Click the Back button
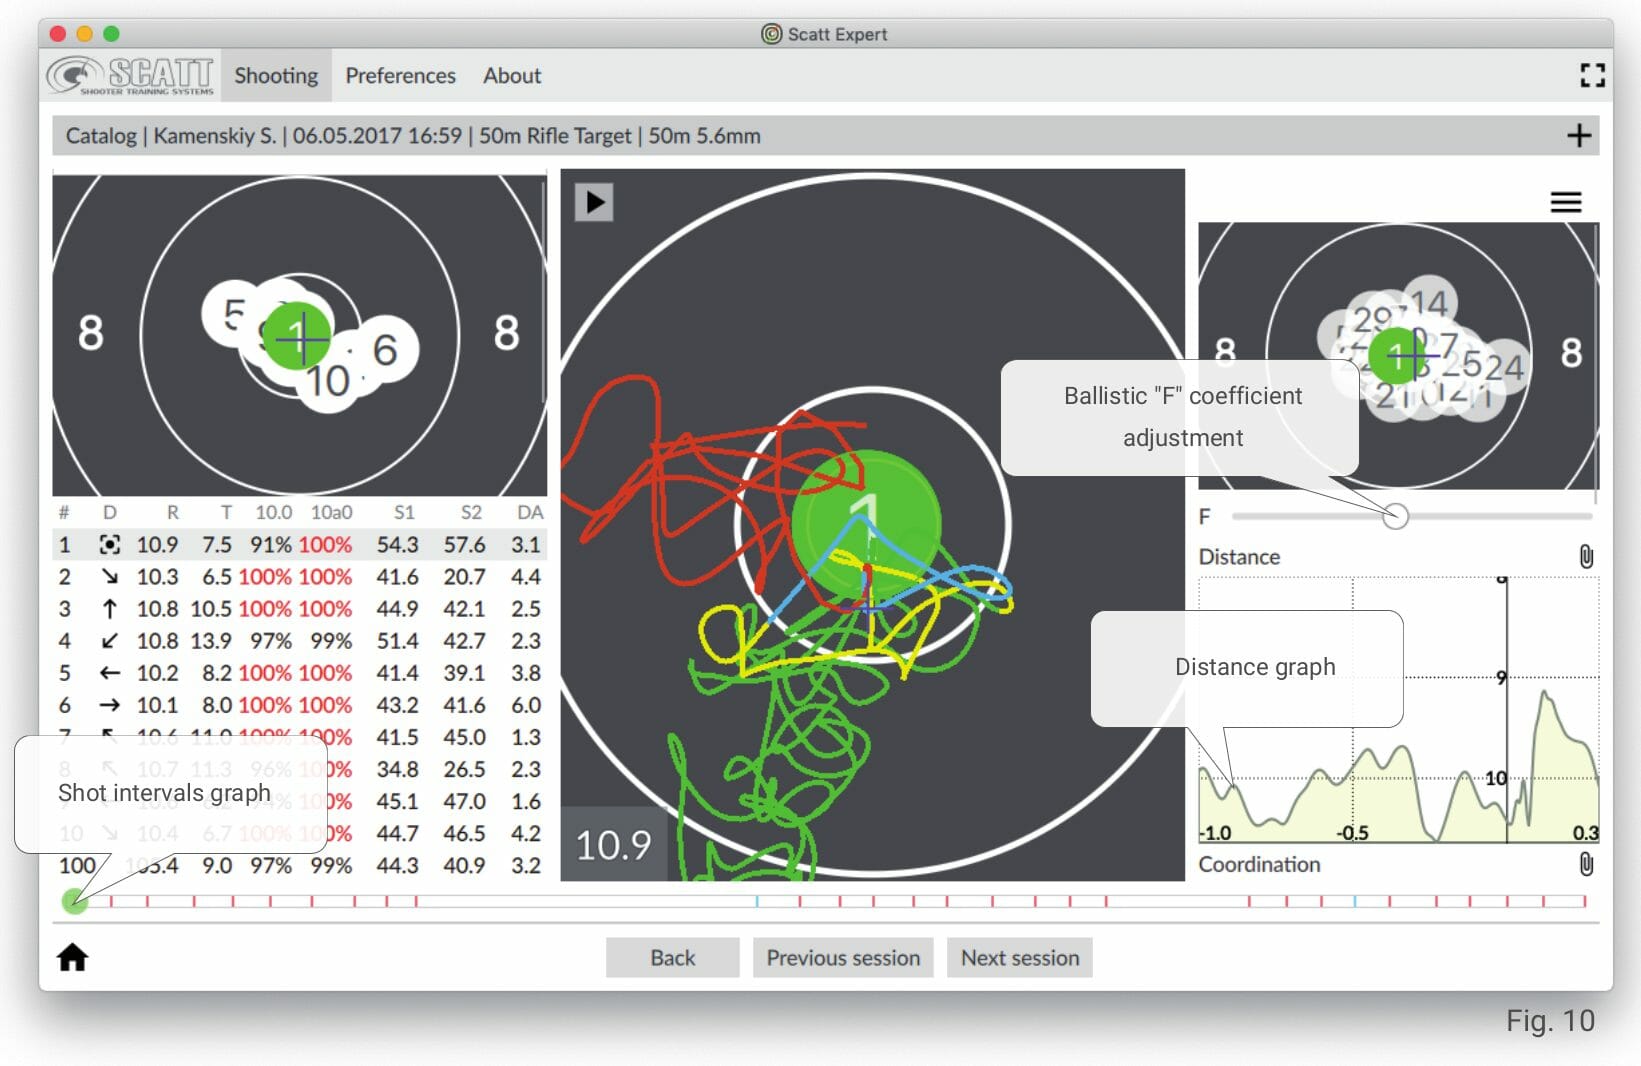Screen dimensions: 1641x1066 [x=672, y=957]
